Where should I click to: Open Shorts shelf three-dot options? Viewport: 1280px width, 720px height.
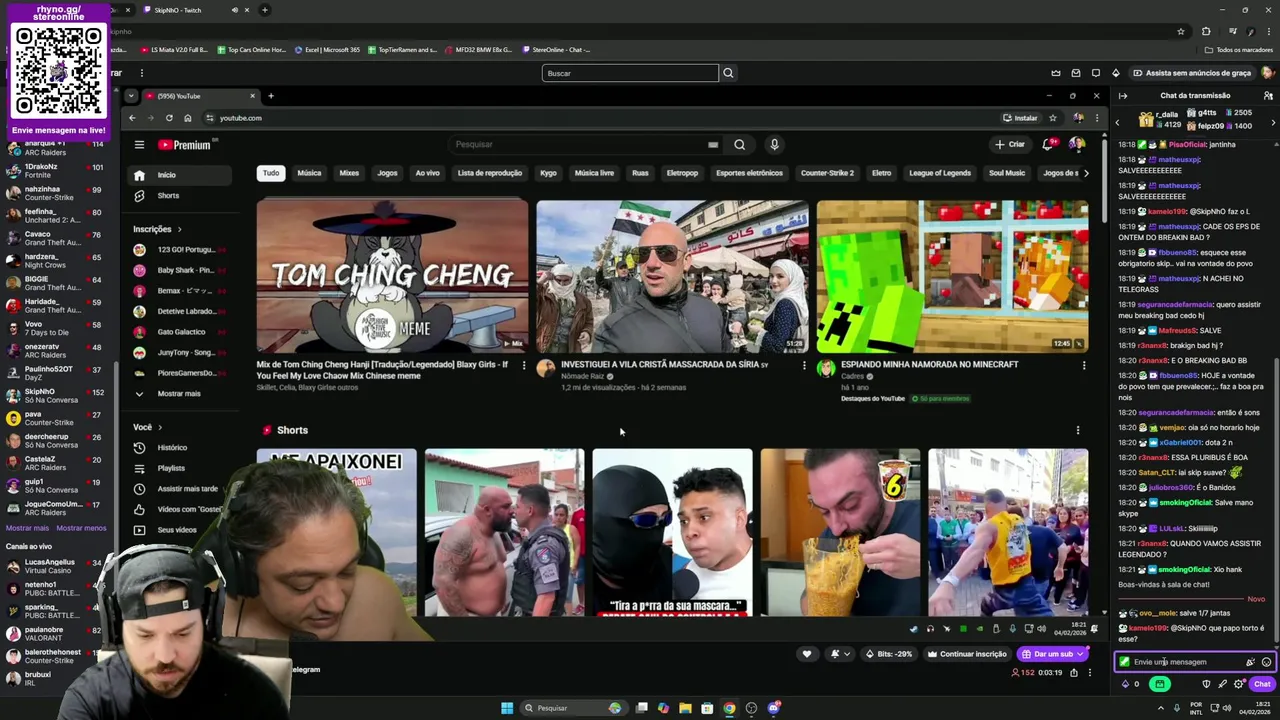click(x=1078, y=430)
